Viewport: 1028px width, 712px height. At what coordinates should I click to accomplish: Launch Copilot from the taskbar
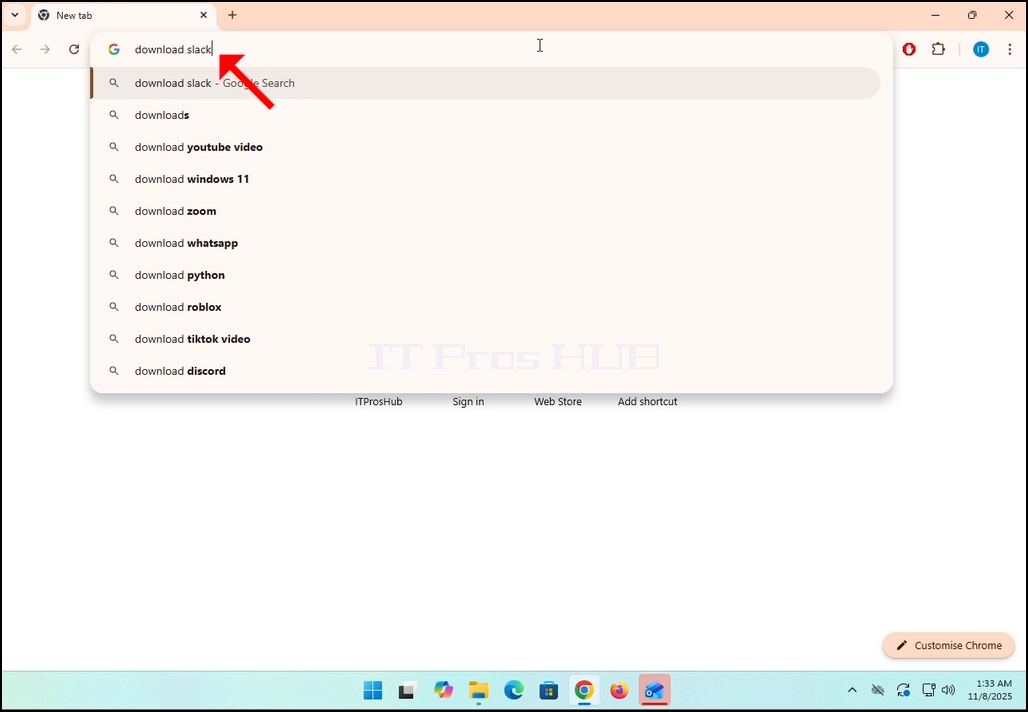(444, 690)
